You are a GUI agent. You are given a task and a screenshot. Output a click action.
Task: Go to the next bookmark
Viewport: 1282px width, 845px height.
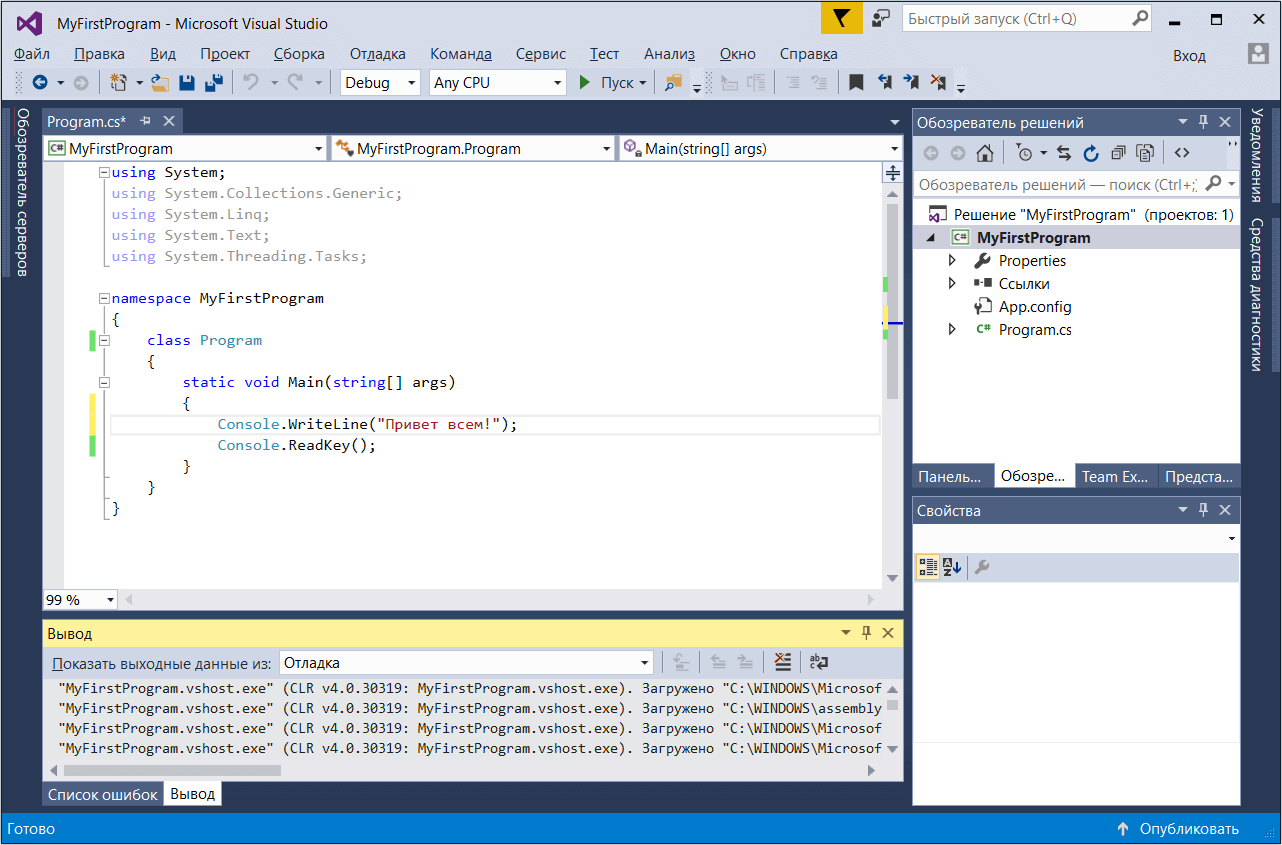pyautogui.click(x=911, y=83)
